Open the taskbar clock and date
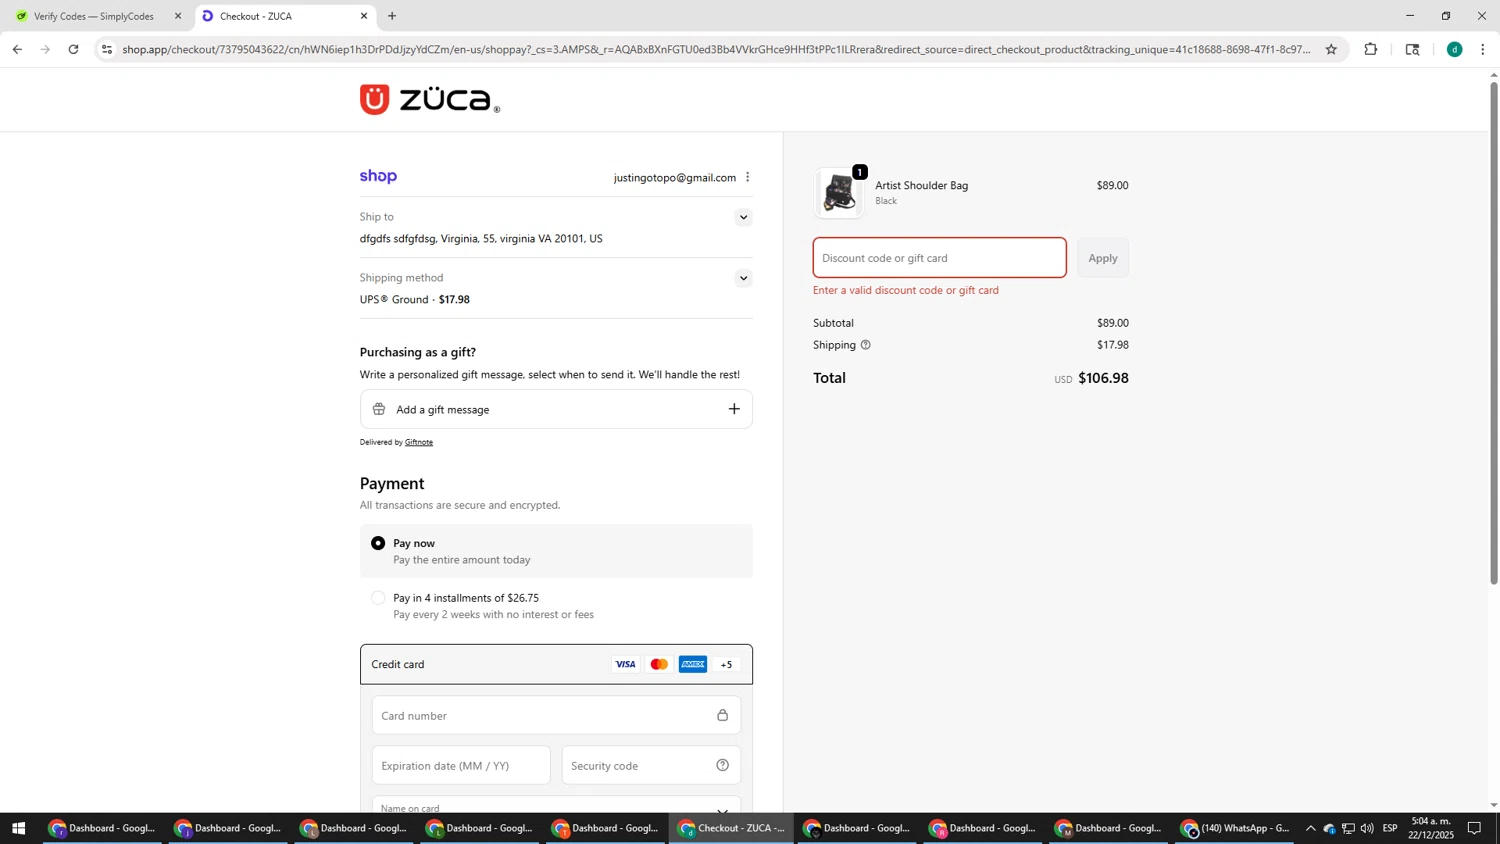The image size is (1500, 844). coord(1431,828)
